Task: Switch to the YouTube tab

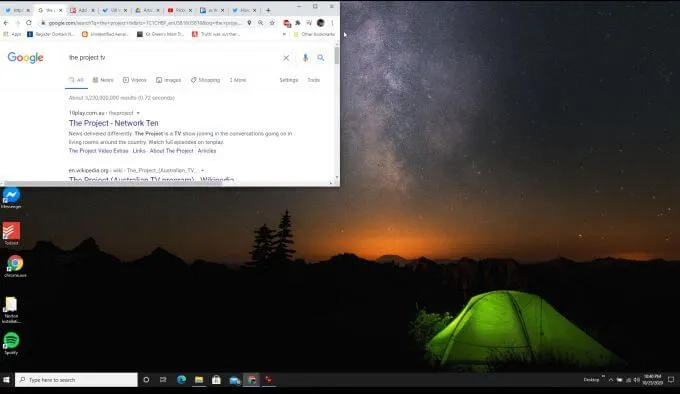Action: point(179,10)
